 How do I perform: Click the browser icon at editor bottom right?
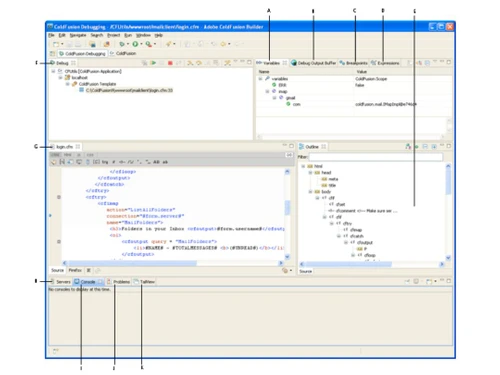tap(285, 271)
